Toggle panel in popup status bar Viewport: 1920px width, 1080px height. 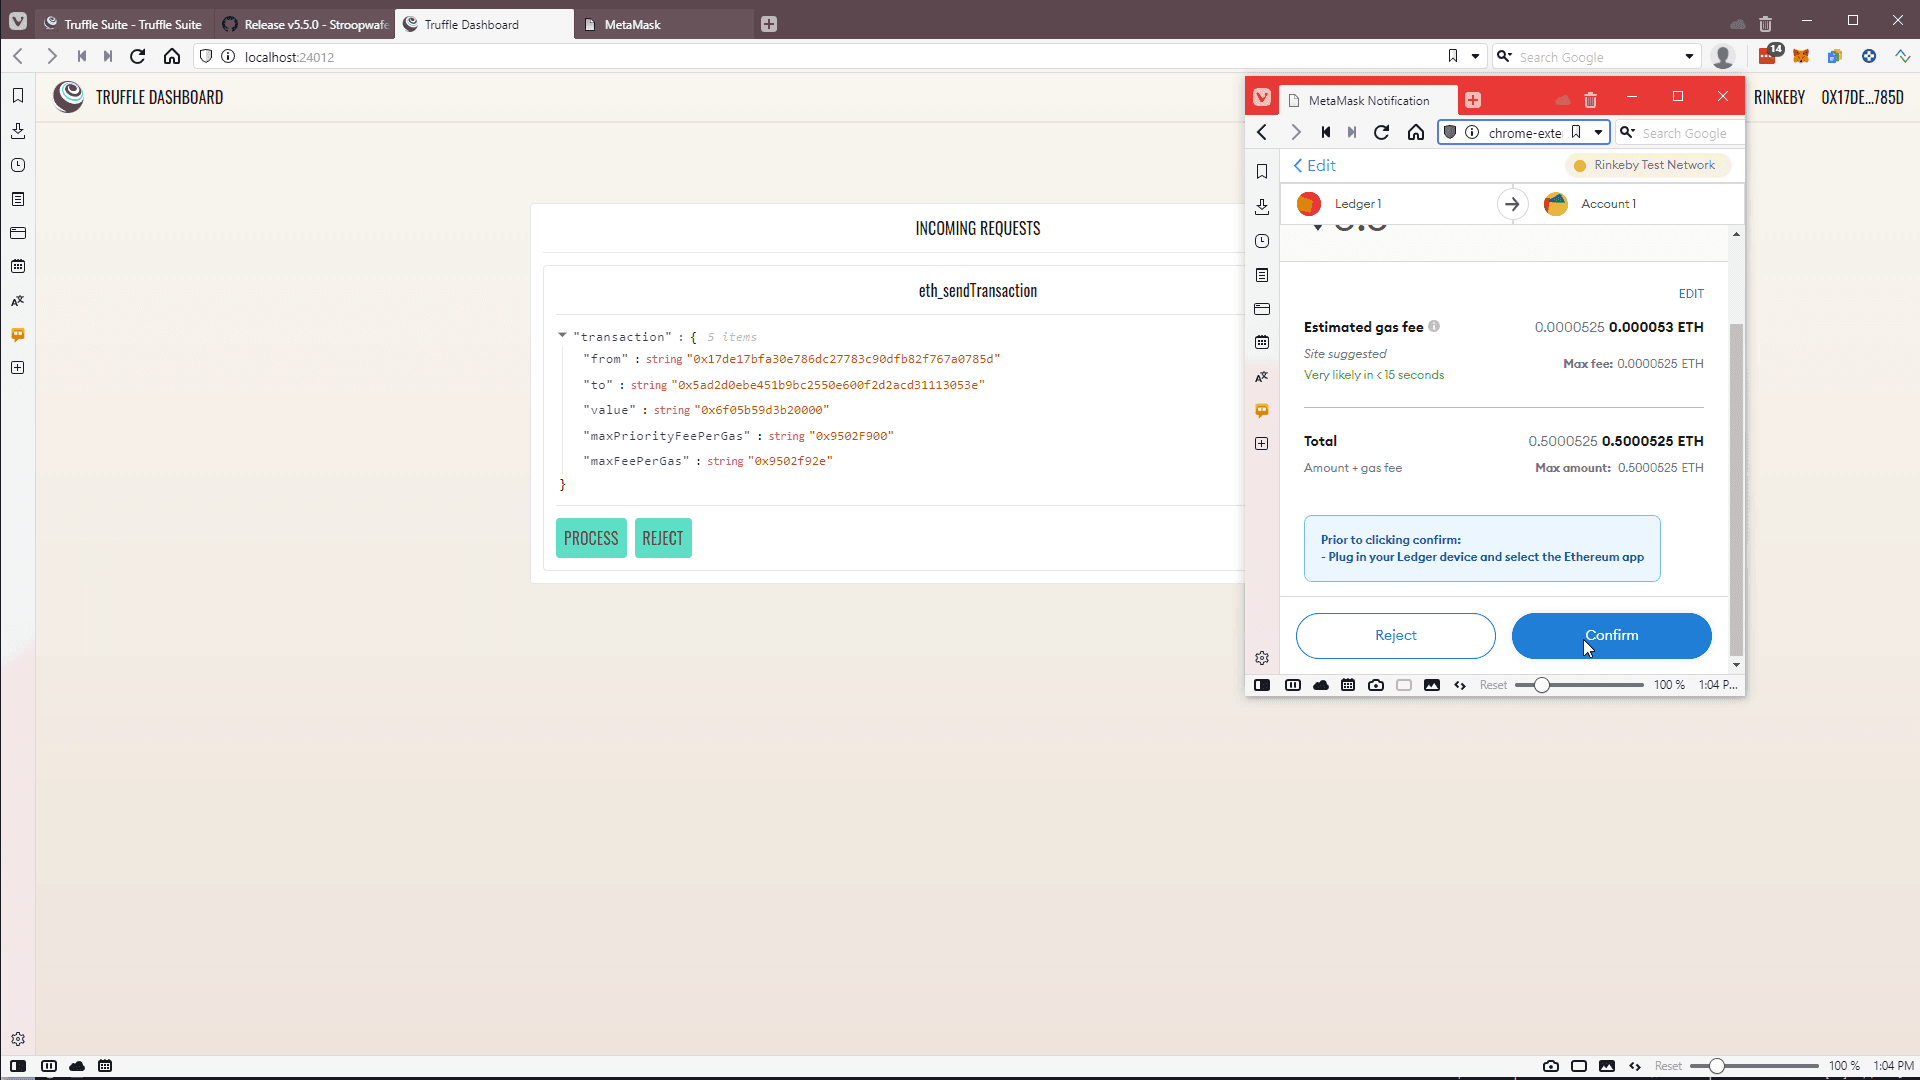pos(1262,685)
